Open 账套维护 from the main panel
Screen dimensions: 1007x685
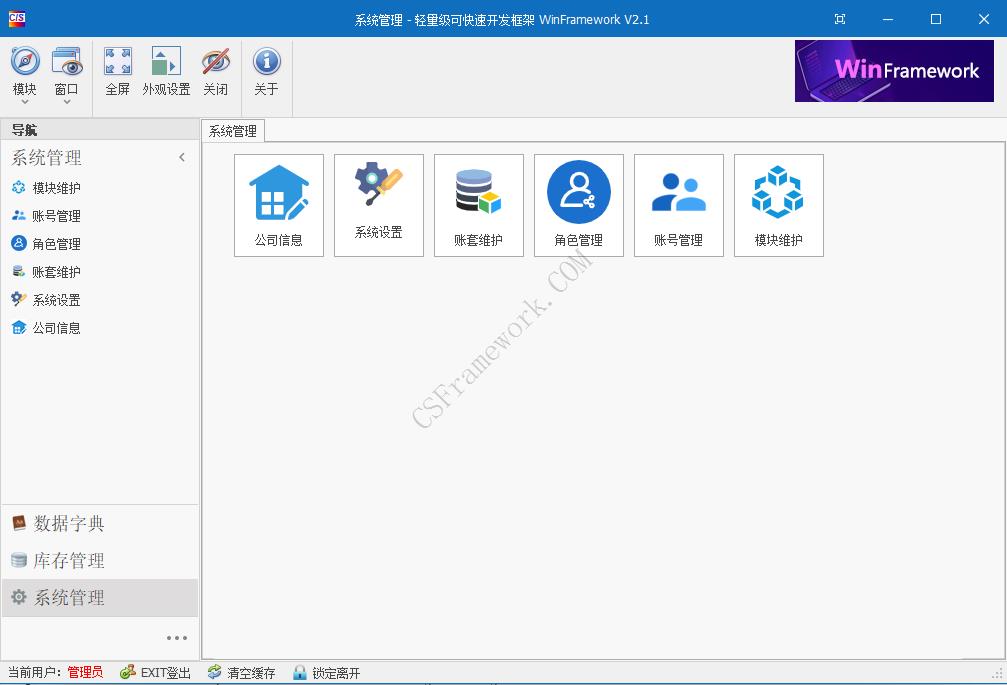(x=478, y=205)
